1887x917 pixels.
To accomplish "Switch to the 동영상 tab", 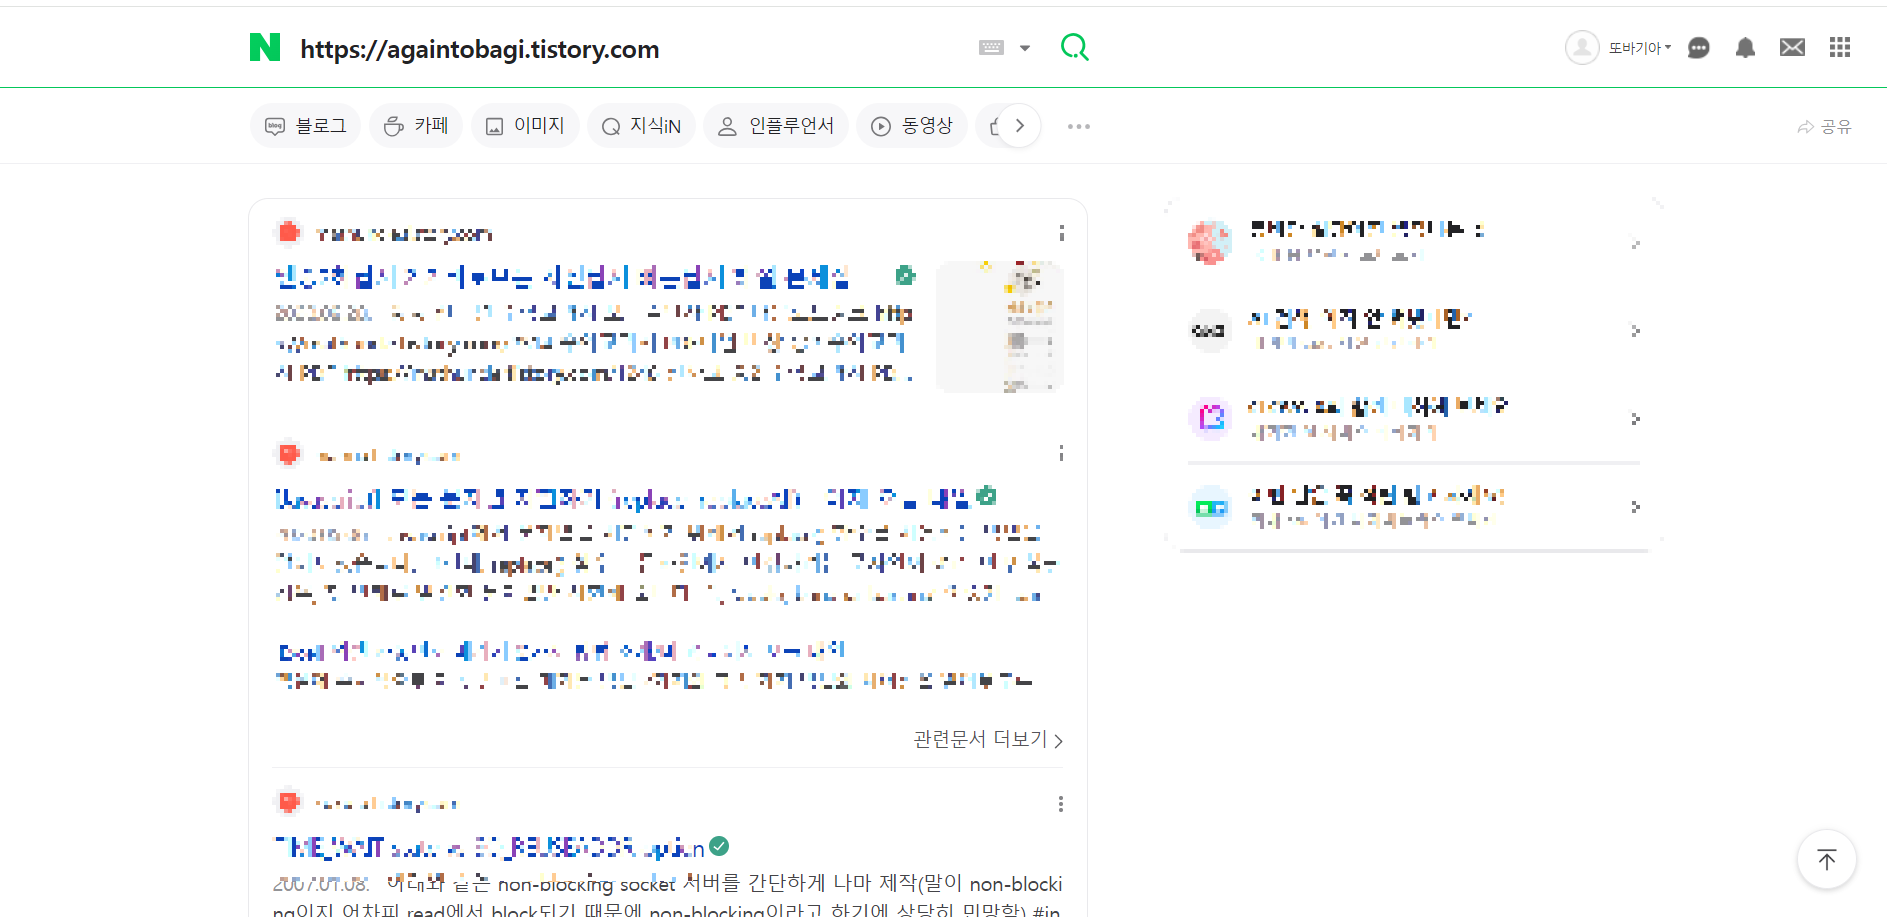I will click(912, 125).
